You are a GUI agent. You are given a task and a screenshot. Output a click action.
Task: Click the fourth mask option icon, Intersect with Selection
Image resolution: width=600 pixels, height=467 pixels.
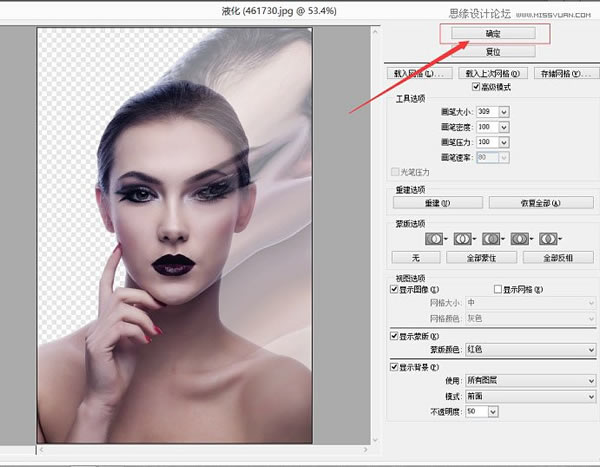click(521, 239)
